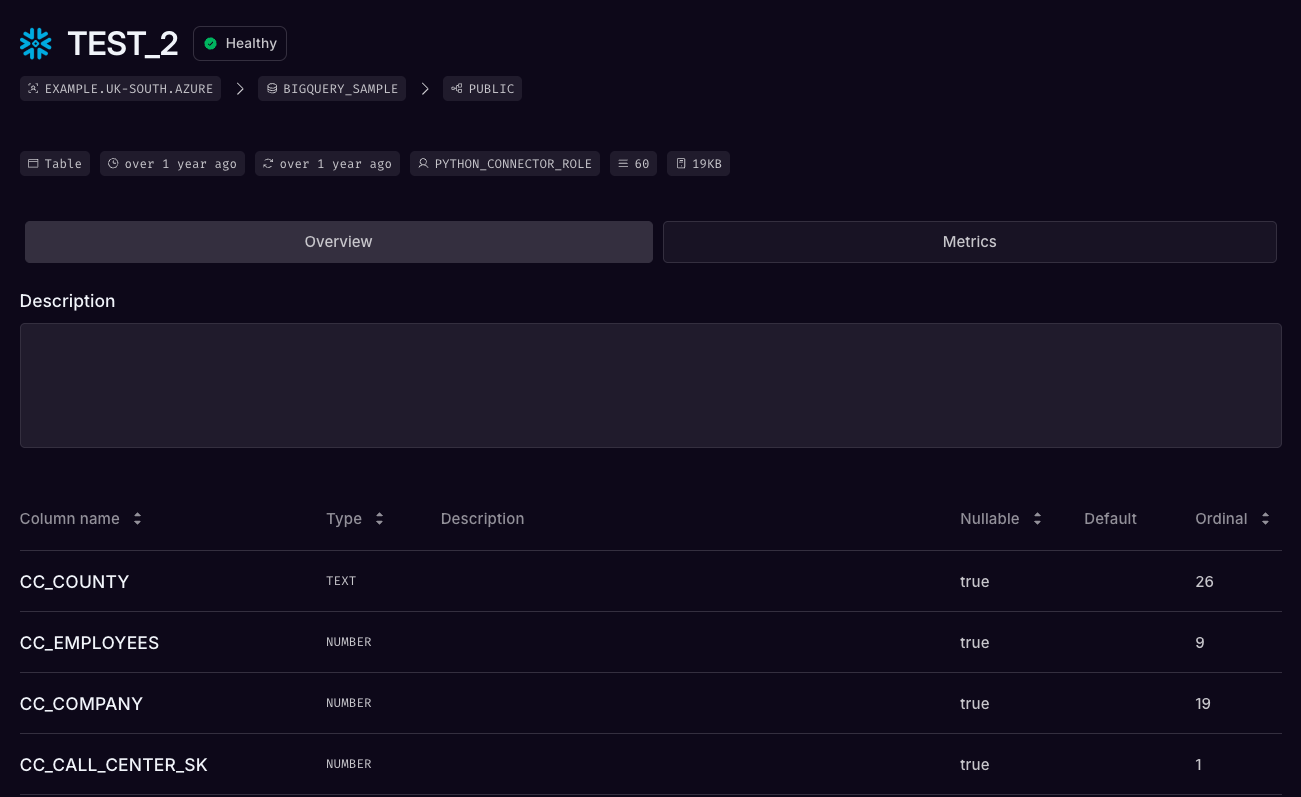1301x797 pixels.
Task: Click the database icon on BIGQUERY_SAMPLE breadcrumb
Action: click(271, 88)
